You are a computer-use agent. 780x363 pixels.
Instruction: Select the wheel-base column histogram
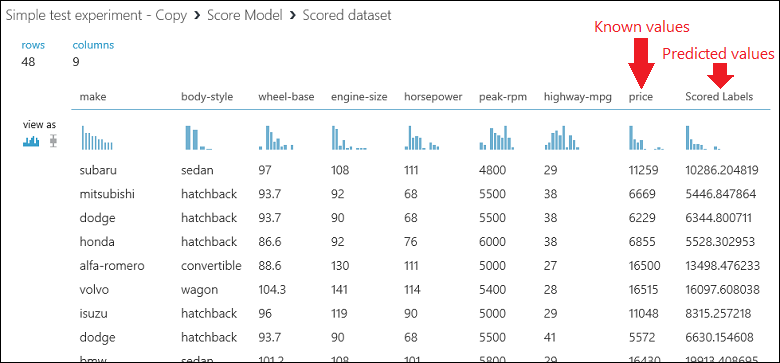click(276, 138)
